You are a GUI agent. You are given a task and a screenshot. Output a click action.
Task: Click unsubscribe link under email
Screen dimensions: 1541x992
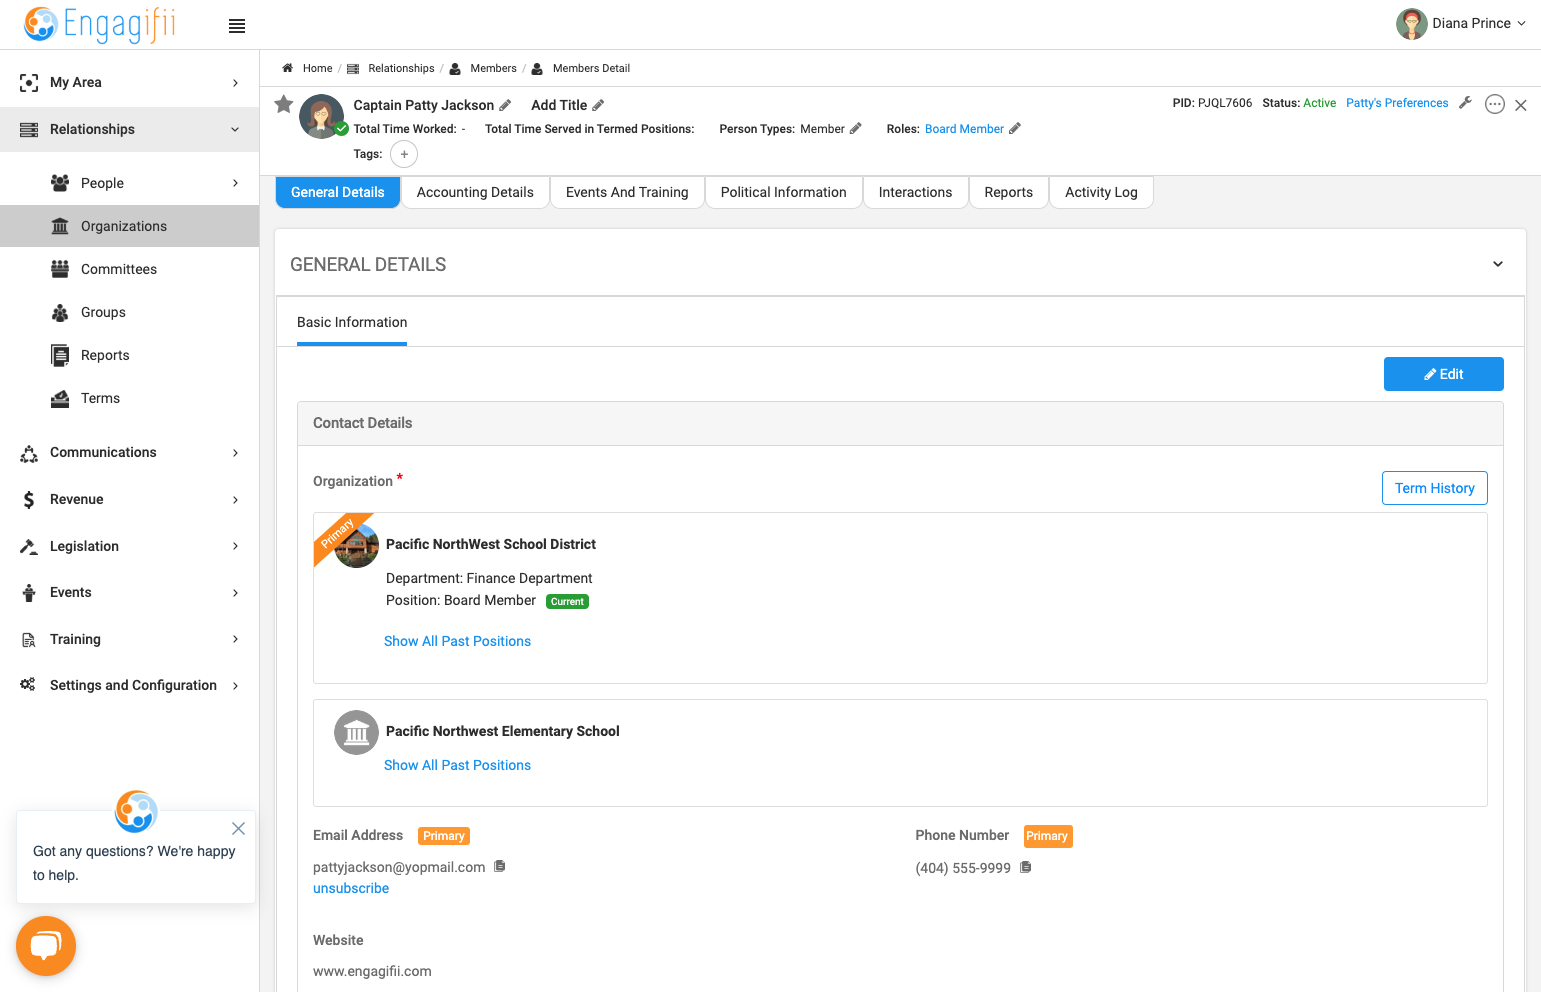[351, 888]
